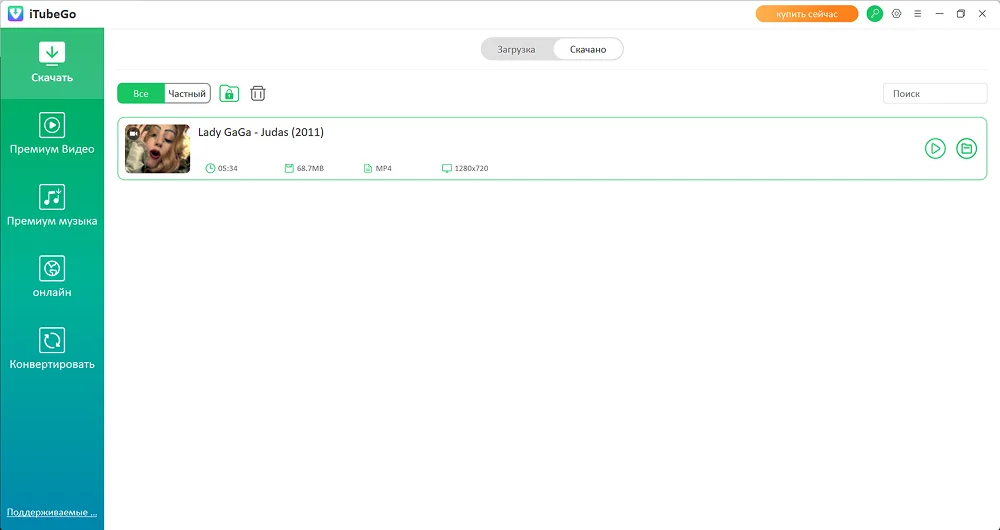
Task: Open the Премиум музыка section
Action: point(52,197)
